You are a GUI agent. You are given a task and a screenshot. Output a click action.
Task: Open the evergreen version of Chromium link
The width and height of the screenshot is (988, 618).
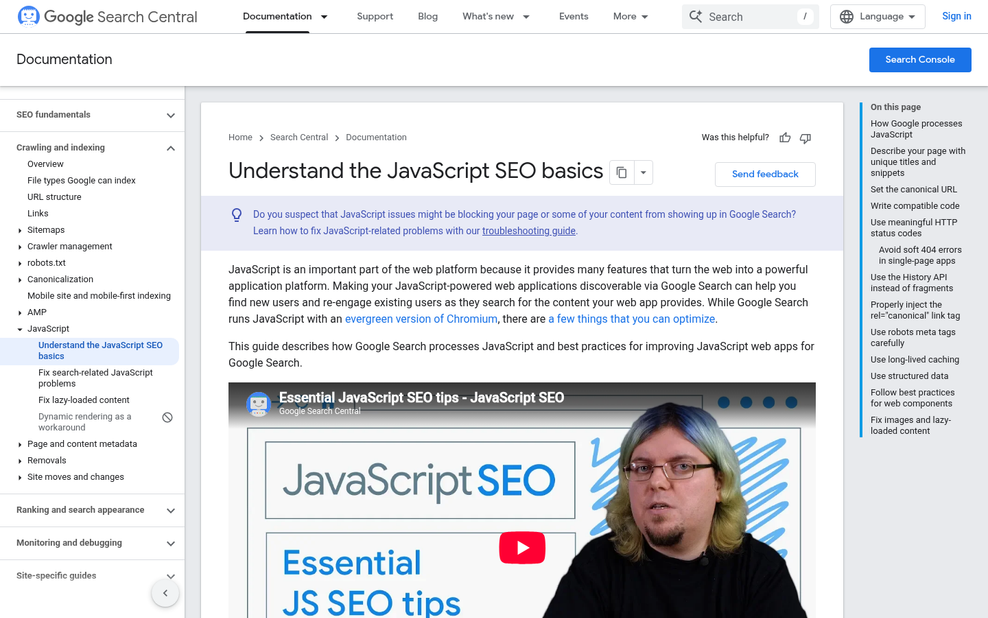click(x=421, y=319)
